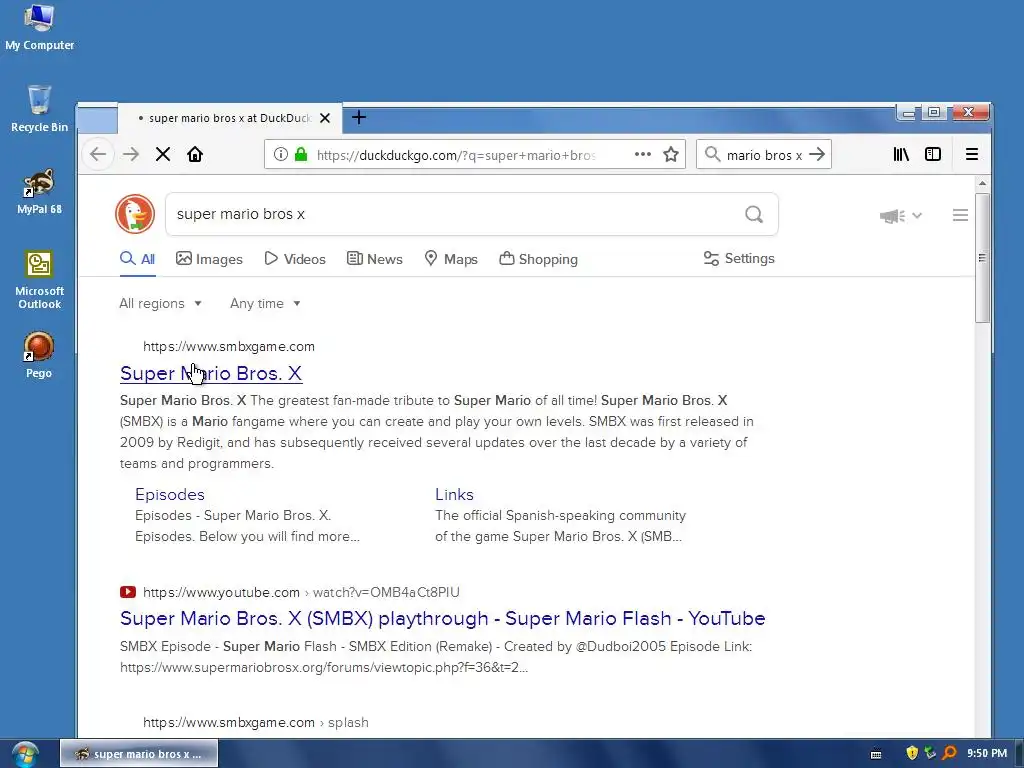
Task: Switch to the Videos results tab
Action: click(x=295, y=259)
